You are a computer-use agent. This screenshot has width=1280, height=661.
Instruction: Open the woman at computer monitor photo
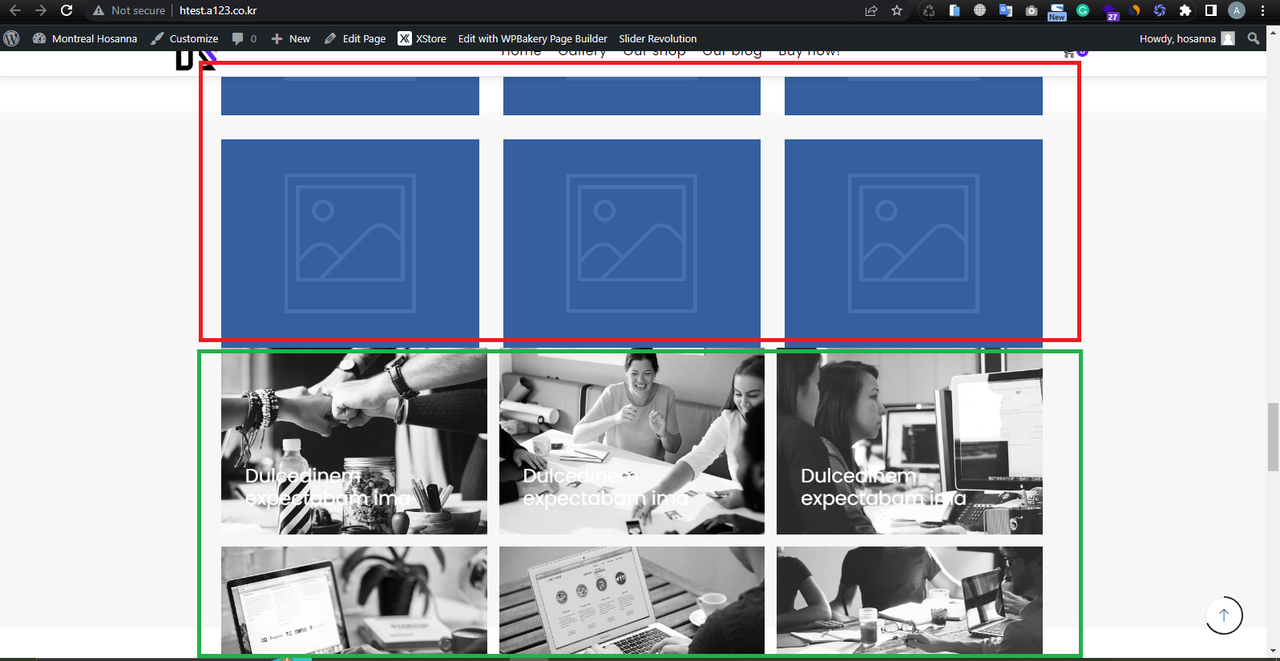point(909,442)
